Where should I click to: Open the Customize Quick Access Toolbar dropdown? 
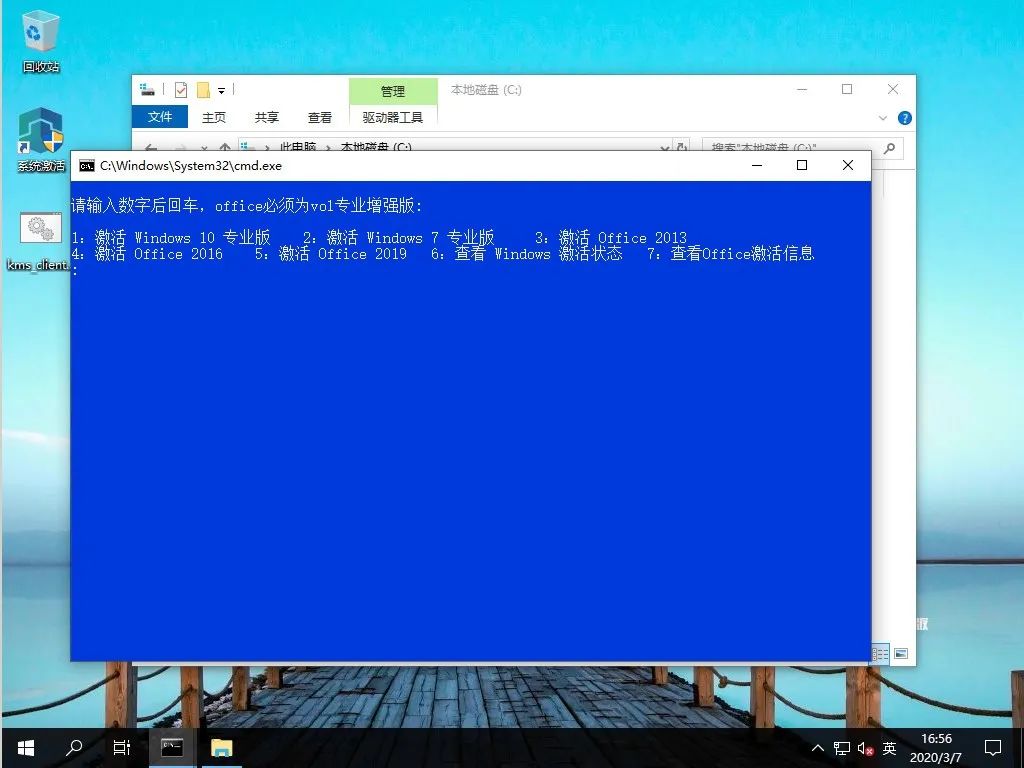pos(221,91)
